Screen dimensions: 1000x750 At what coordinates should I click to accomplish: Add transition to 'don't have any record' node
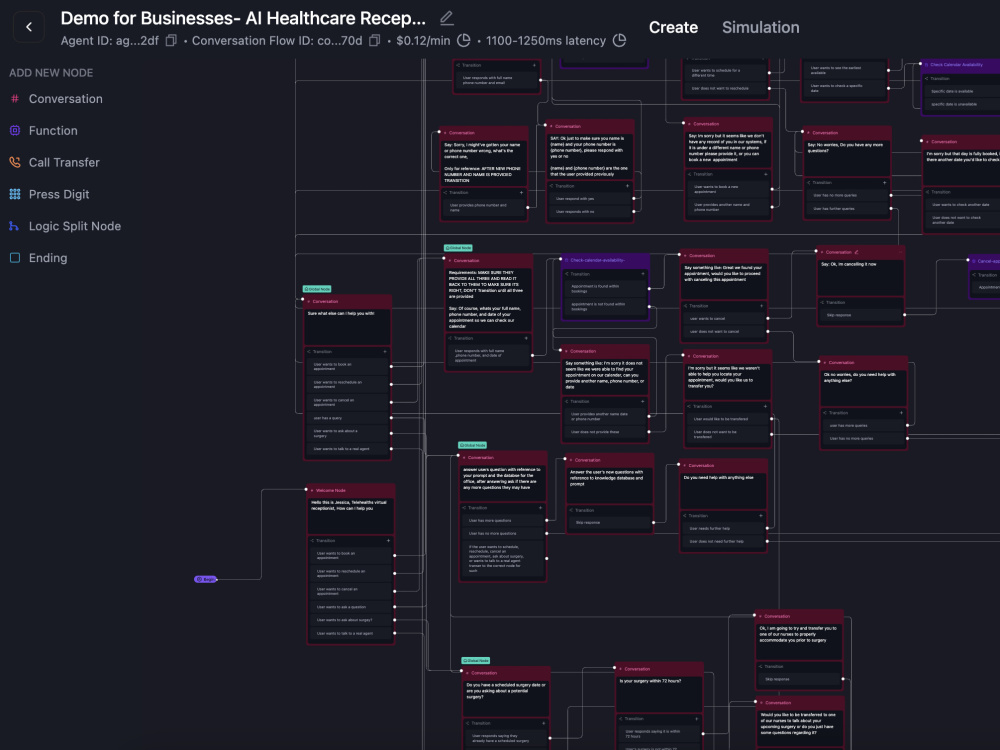pos(766,173)
